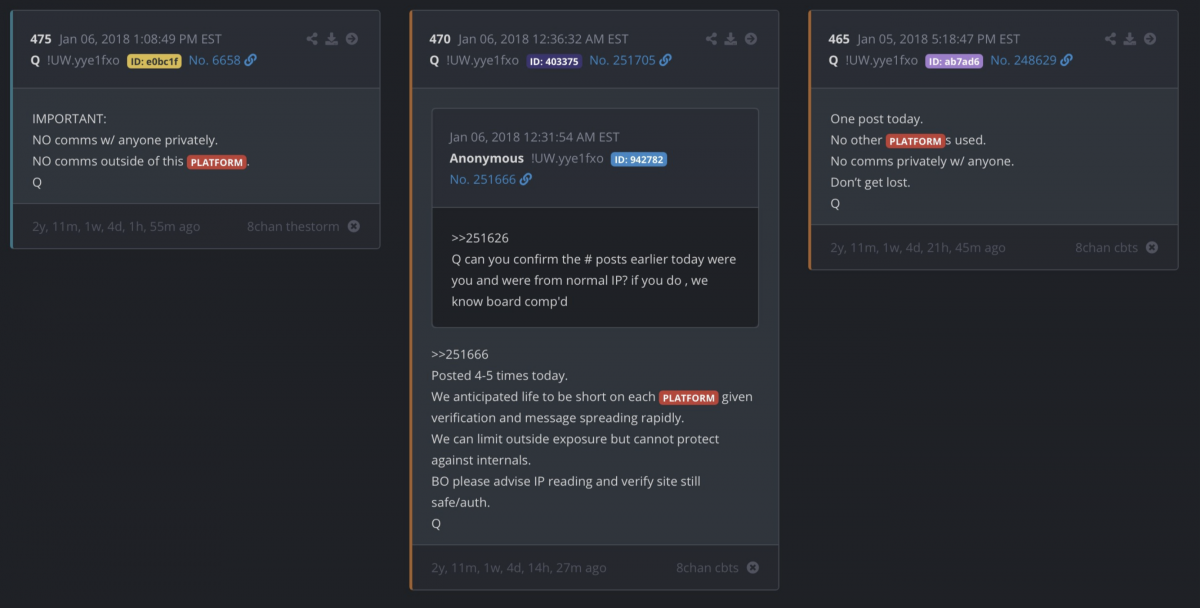Share post 470 with the share icon
Image resolution: width=1200 pixels, height=608 pixels.
click(711, 39)
